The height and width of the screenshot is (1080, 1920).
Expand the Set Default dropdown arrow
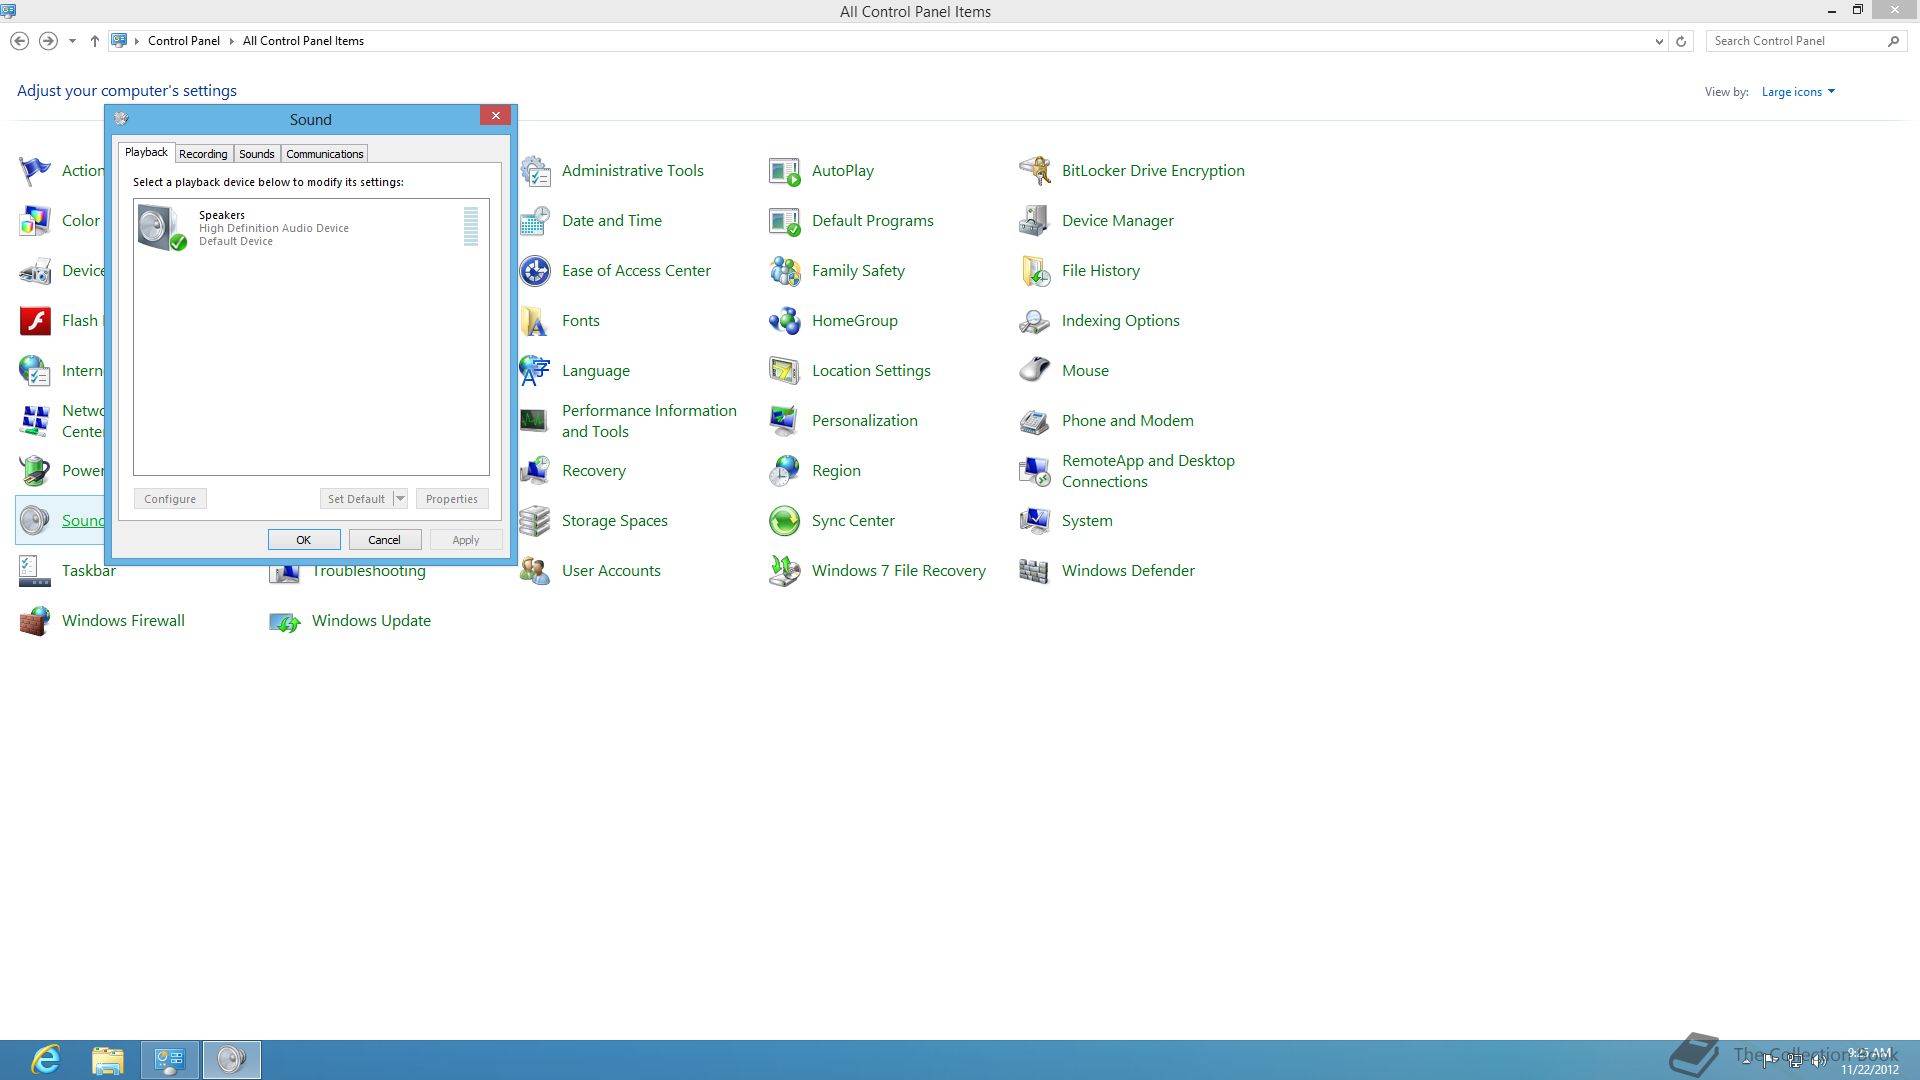tap(400, 499)
